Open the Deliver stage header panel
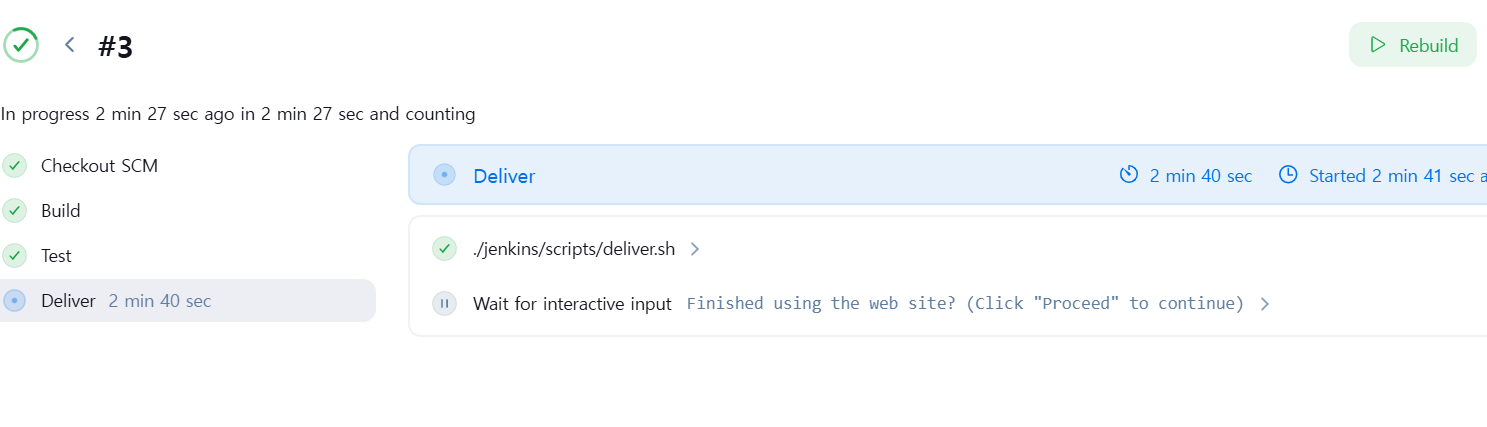 pos(948,175)
